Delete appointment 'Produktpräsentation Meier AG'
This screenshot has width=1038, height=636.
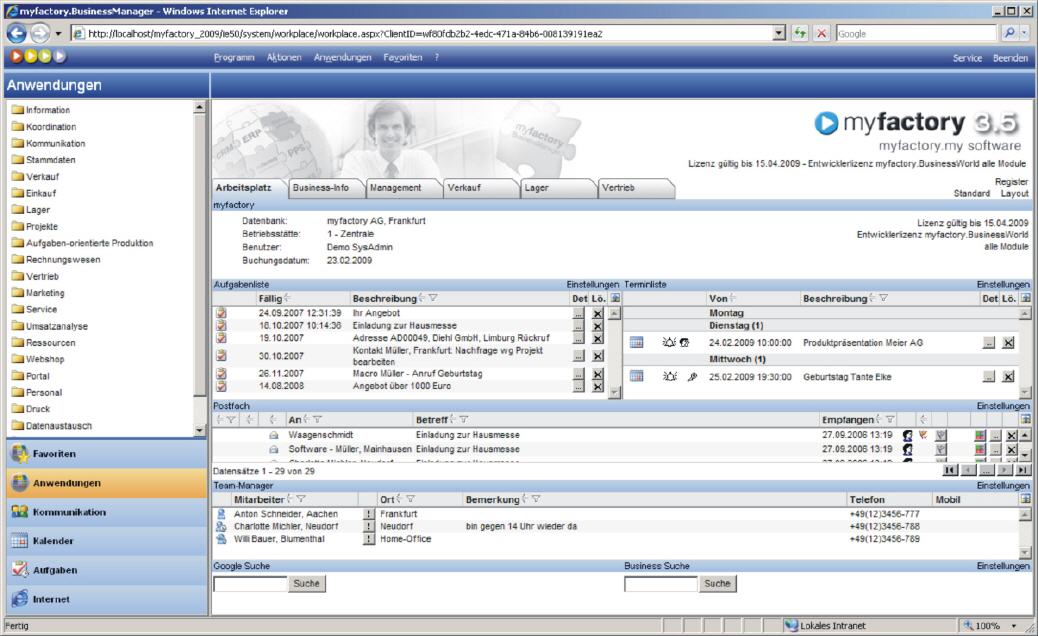click(x=1008, y=343)
